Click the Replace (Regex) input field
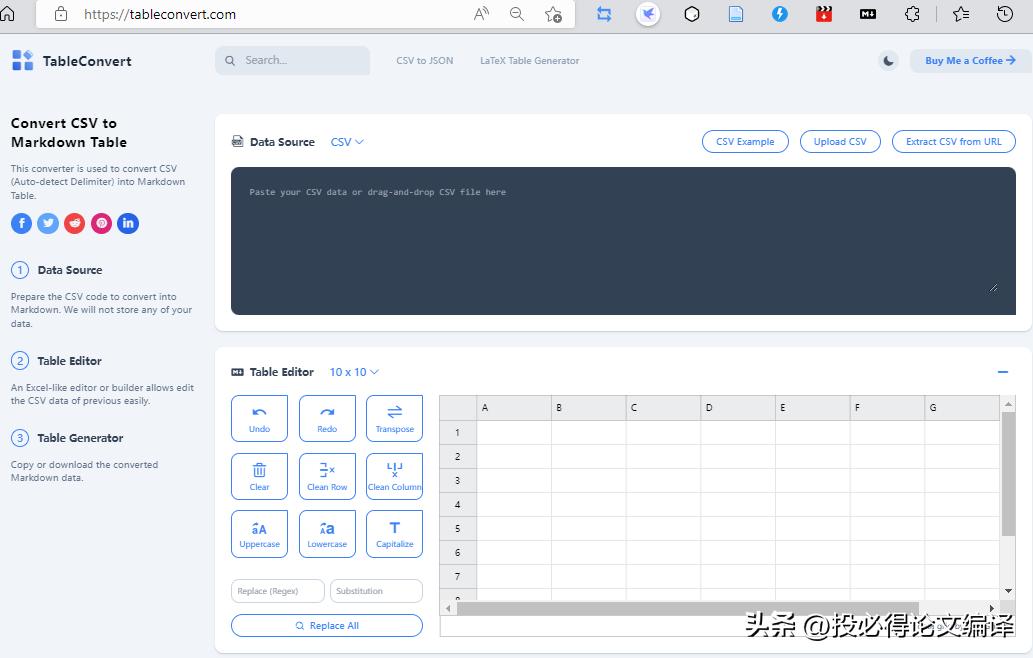This screenshot has width=1033, height=658. tap(278, 591)
